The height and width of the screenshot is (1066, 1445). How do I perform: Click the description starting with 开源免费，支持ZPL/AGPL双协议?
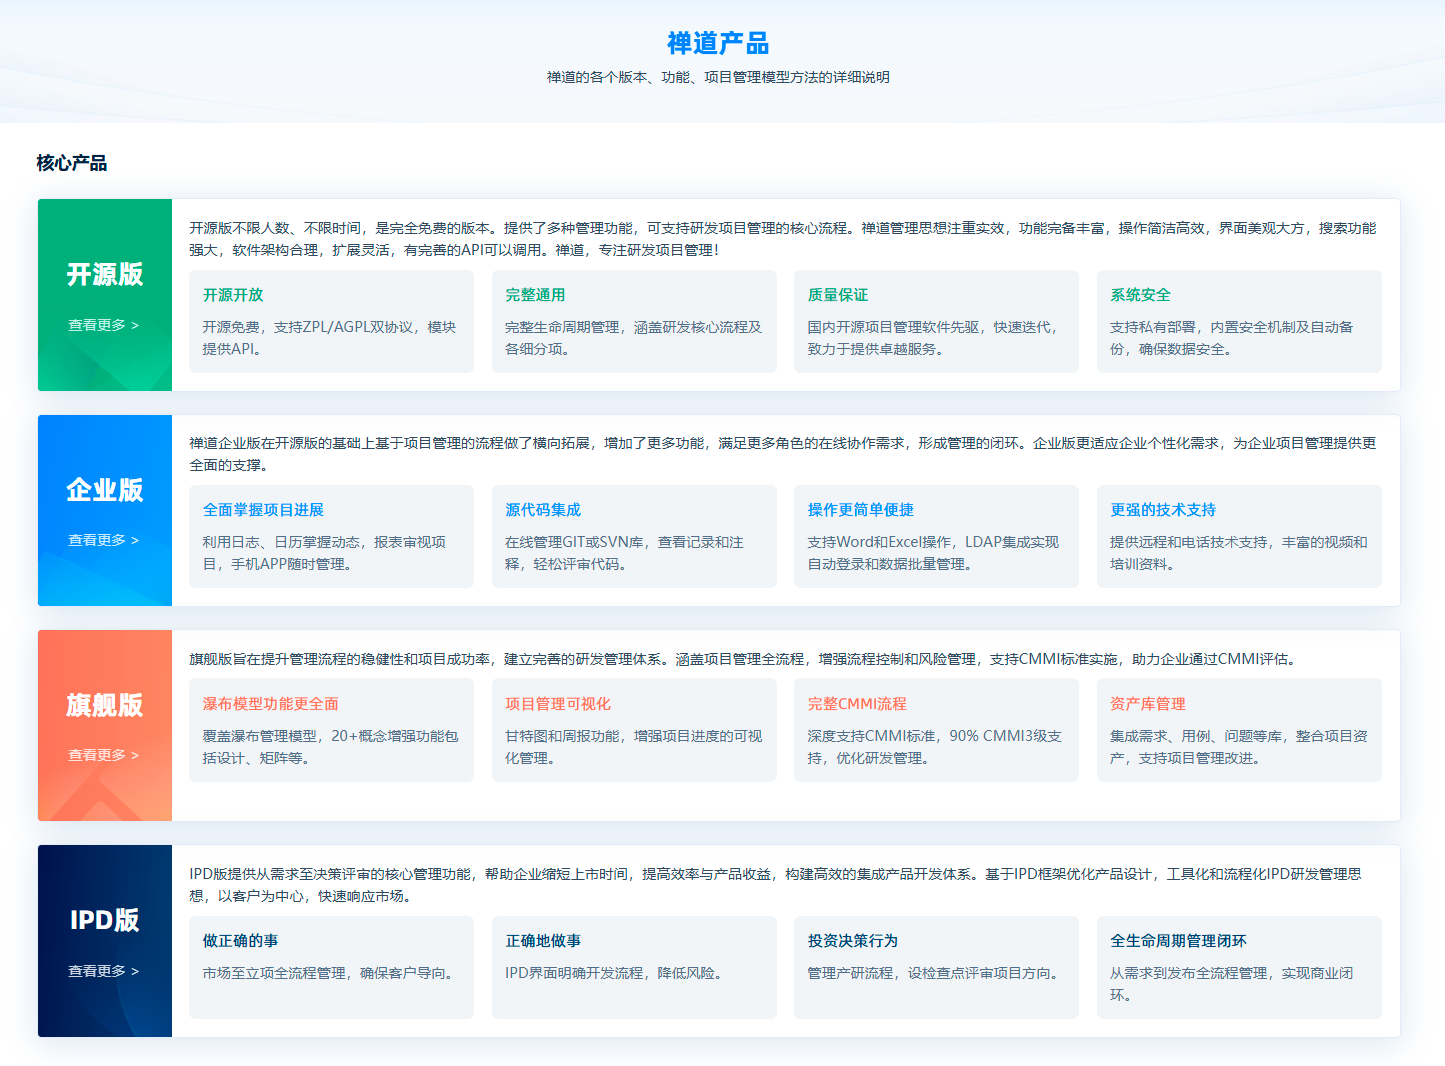tap(330, 338)
